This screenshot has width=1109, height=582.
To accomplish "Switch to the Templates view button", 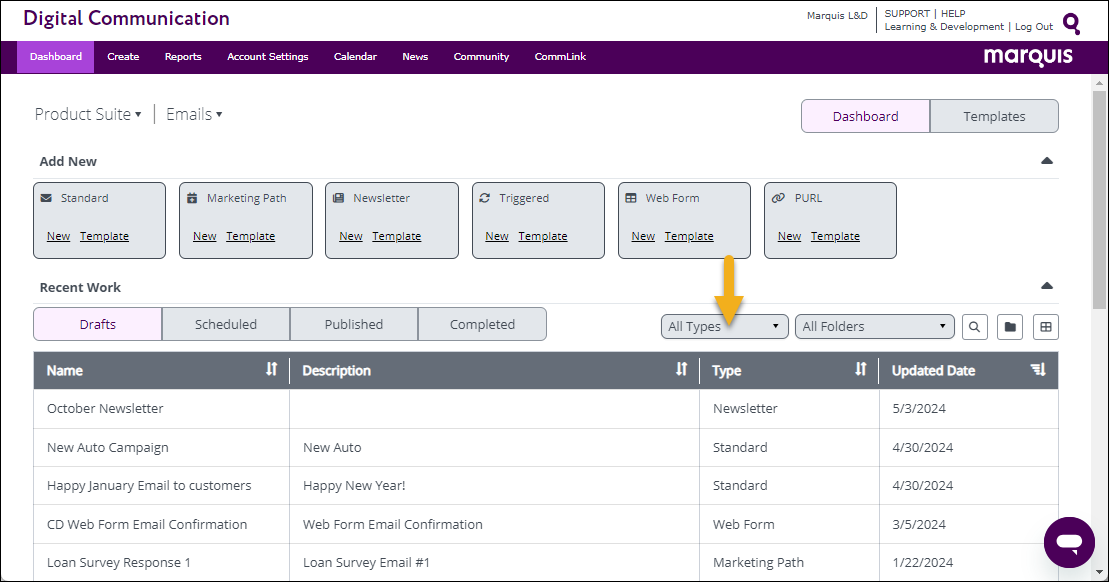I will [x=994, y=117].
